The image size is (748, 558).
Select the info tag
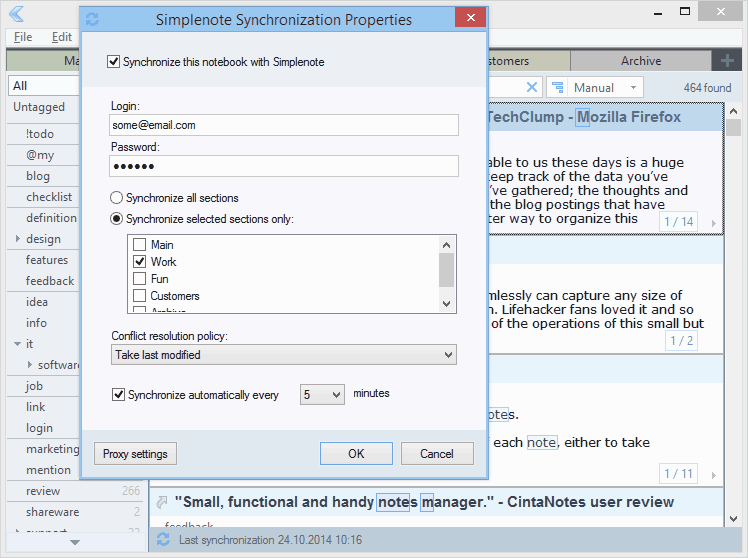point(36,323)
